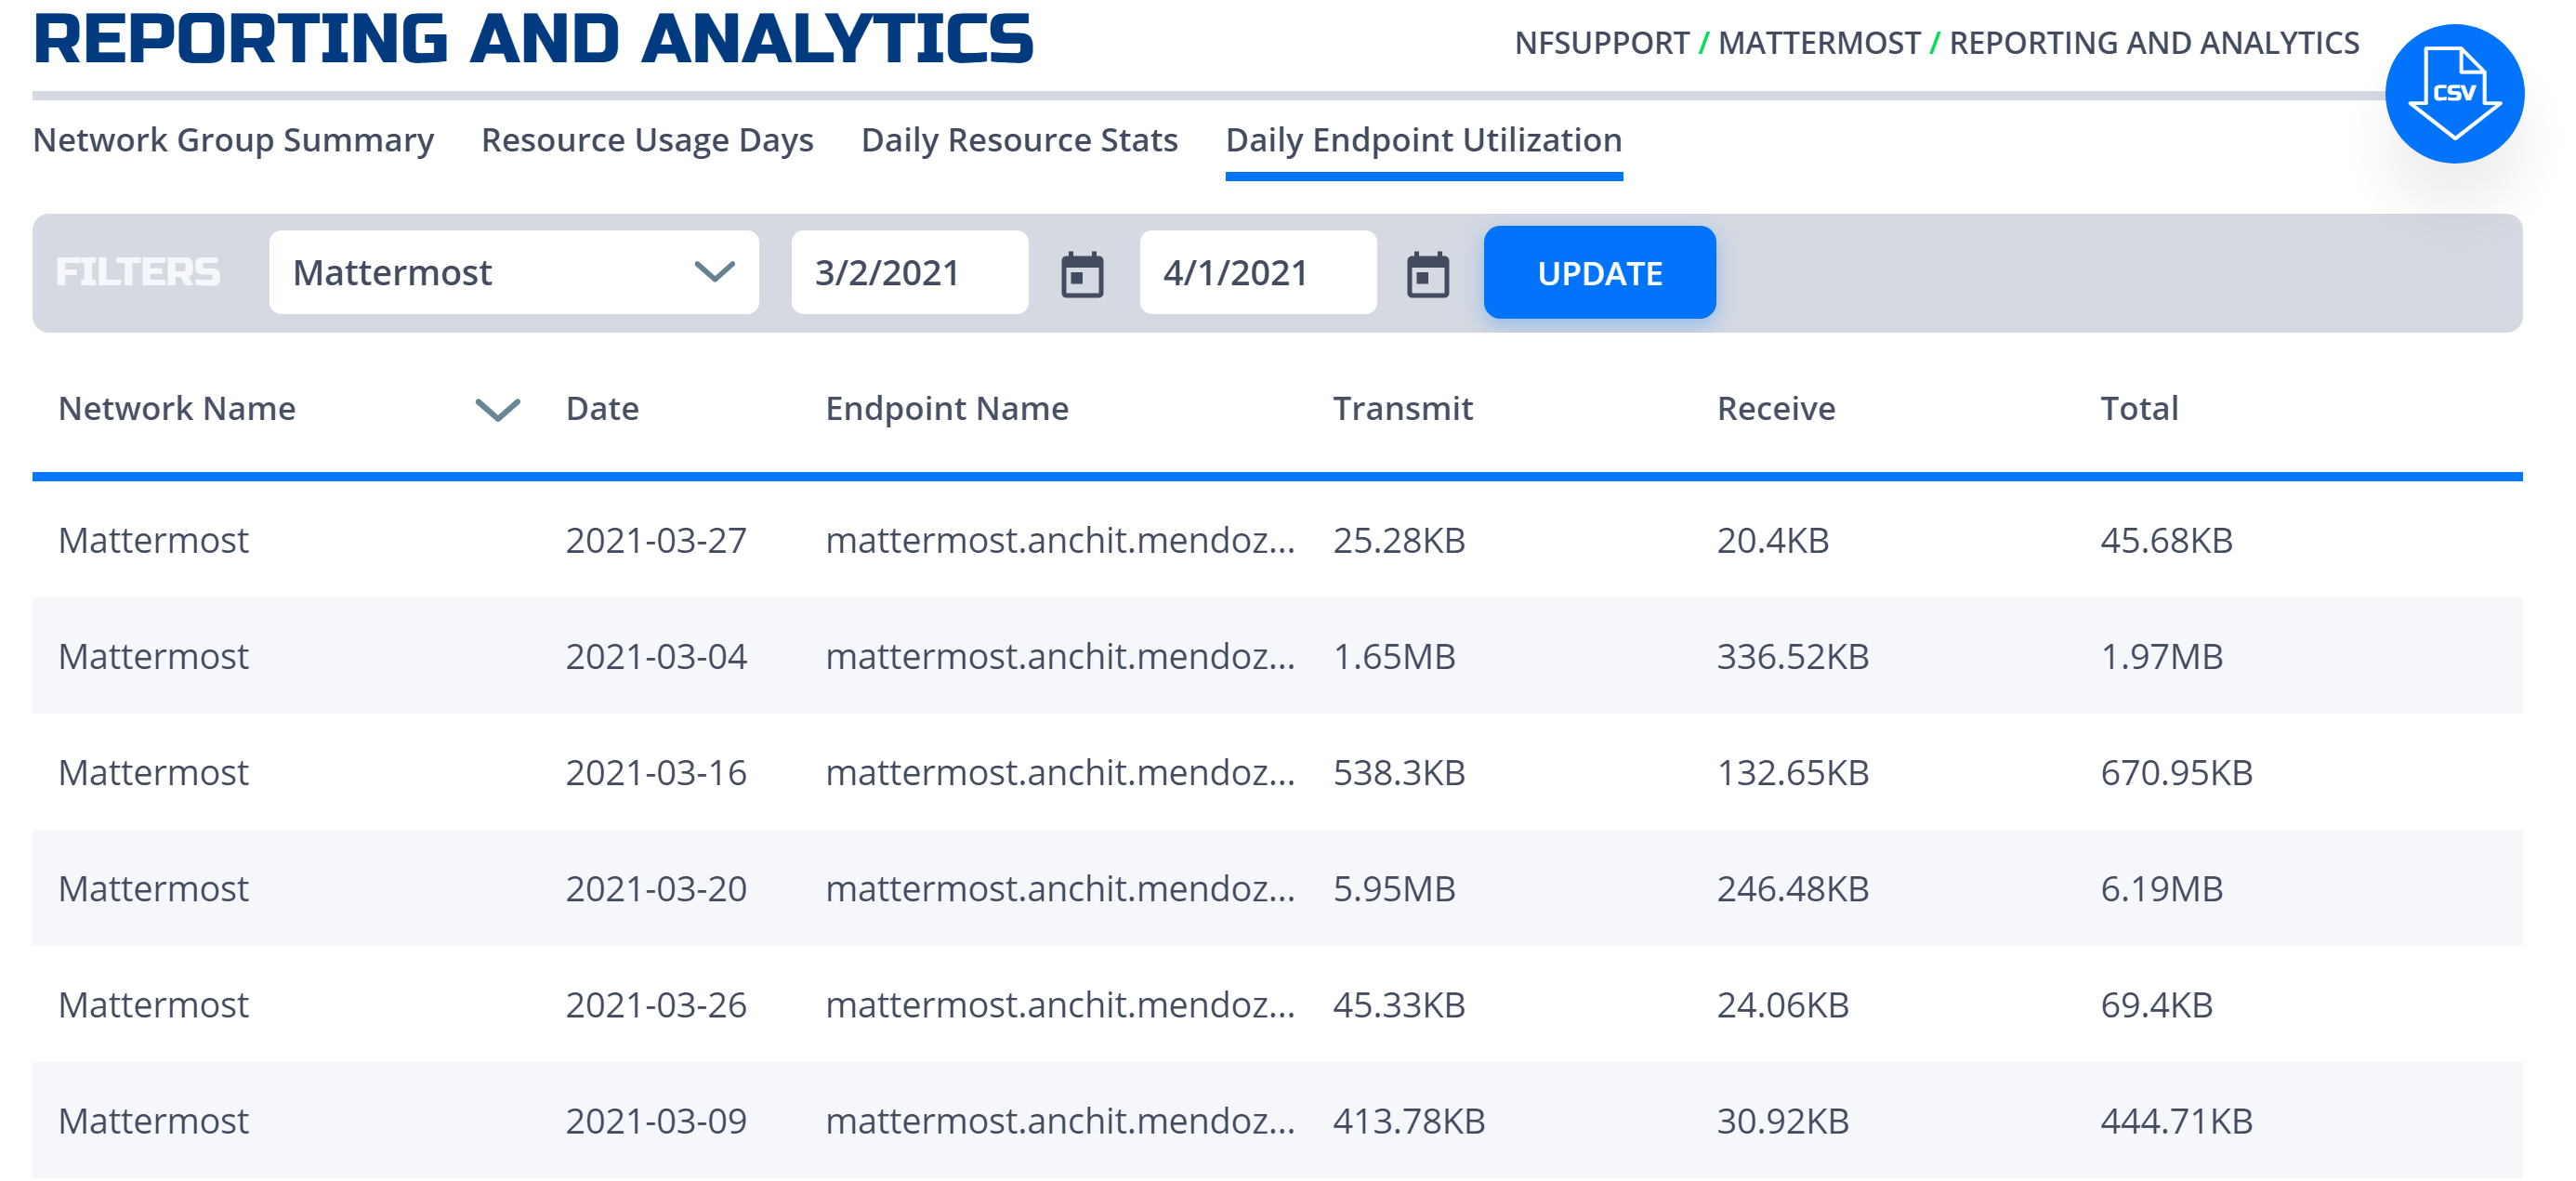Click endpoint name in 2021-03-27 row

coord(1060,540)
